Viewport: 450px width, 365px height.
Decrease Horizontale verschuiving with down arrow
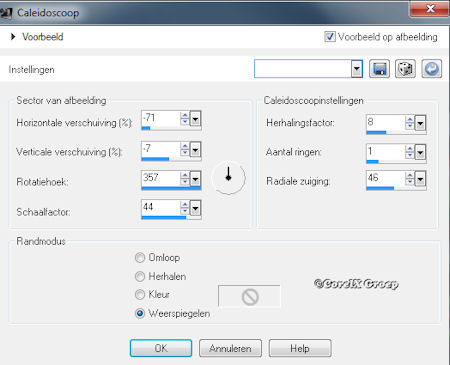pyautogui.click(x=185, y=122)
